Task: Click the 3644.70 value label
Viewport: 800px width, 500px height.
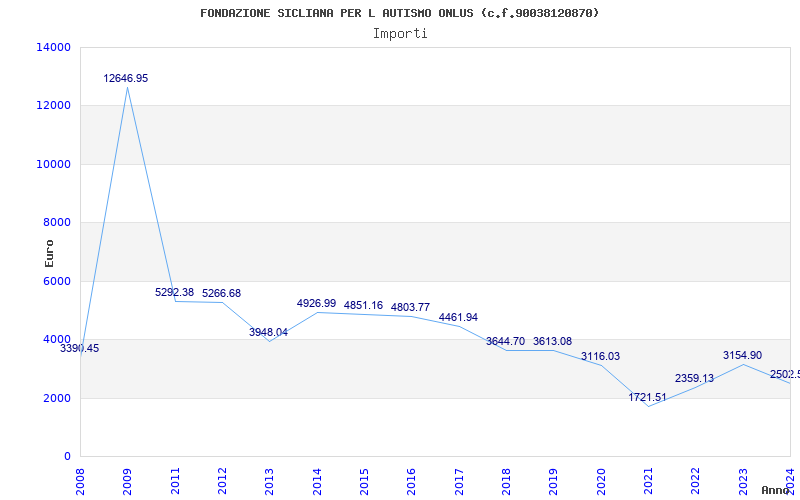Action: [505, 341]
